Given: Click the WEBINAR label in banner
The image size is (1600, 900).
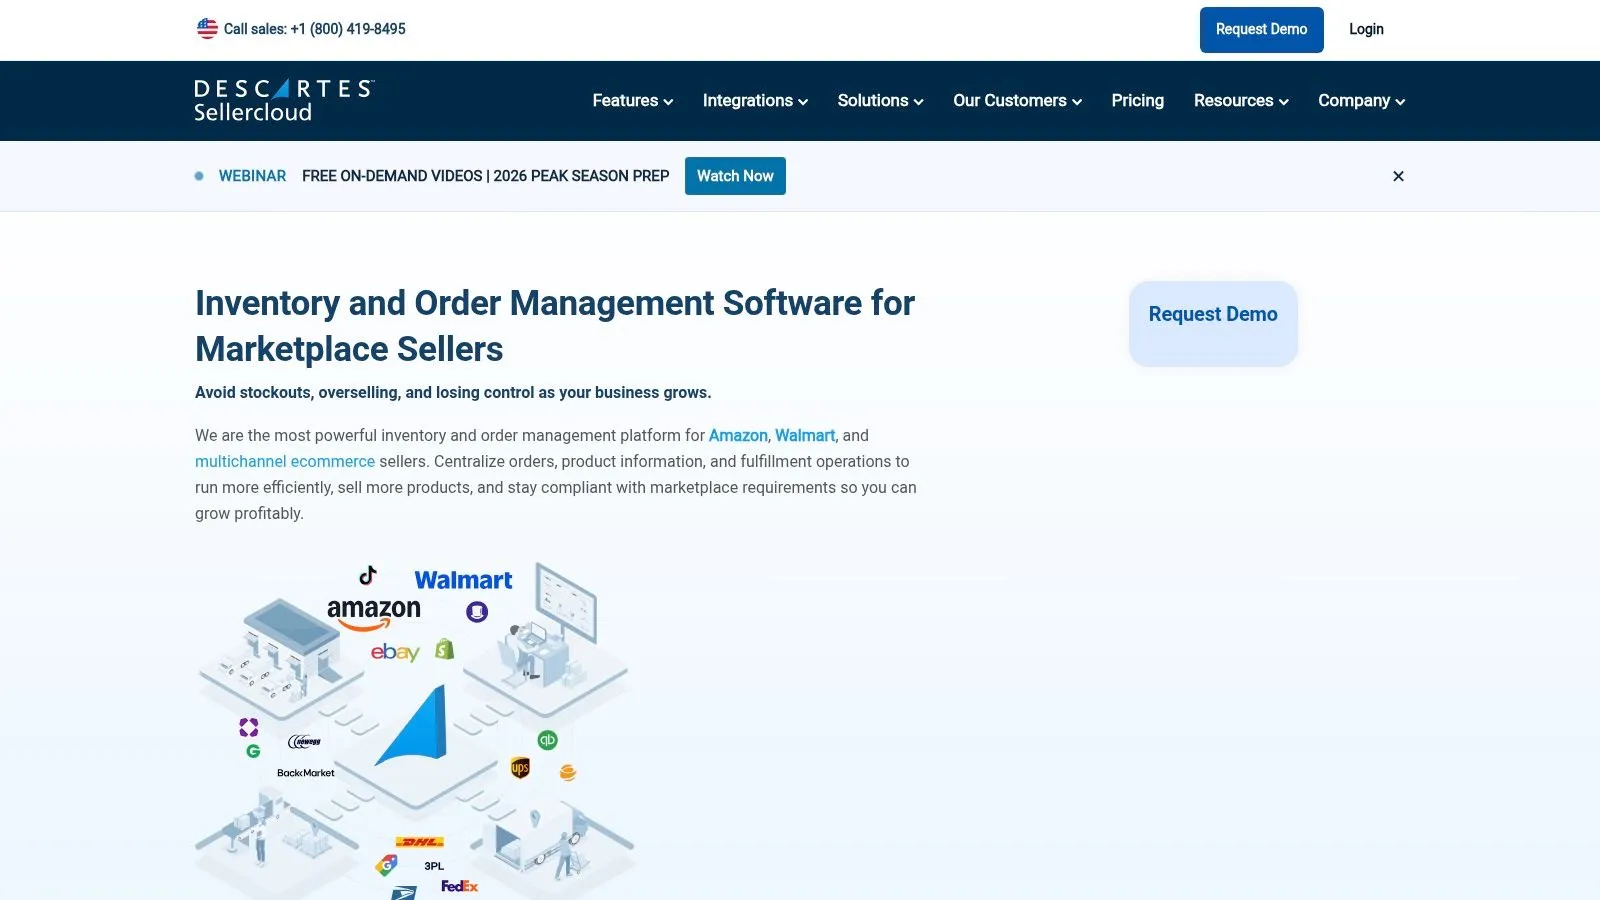Looking at the screenshot, I should tap(252, 176).
